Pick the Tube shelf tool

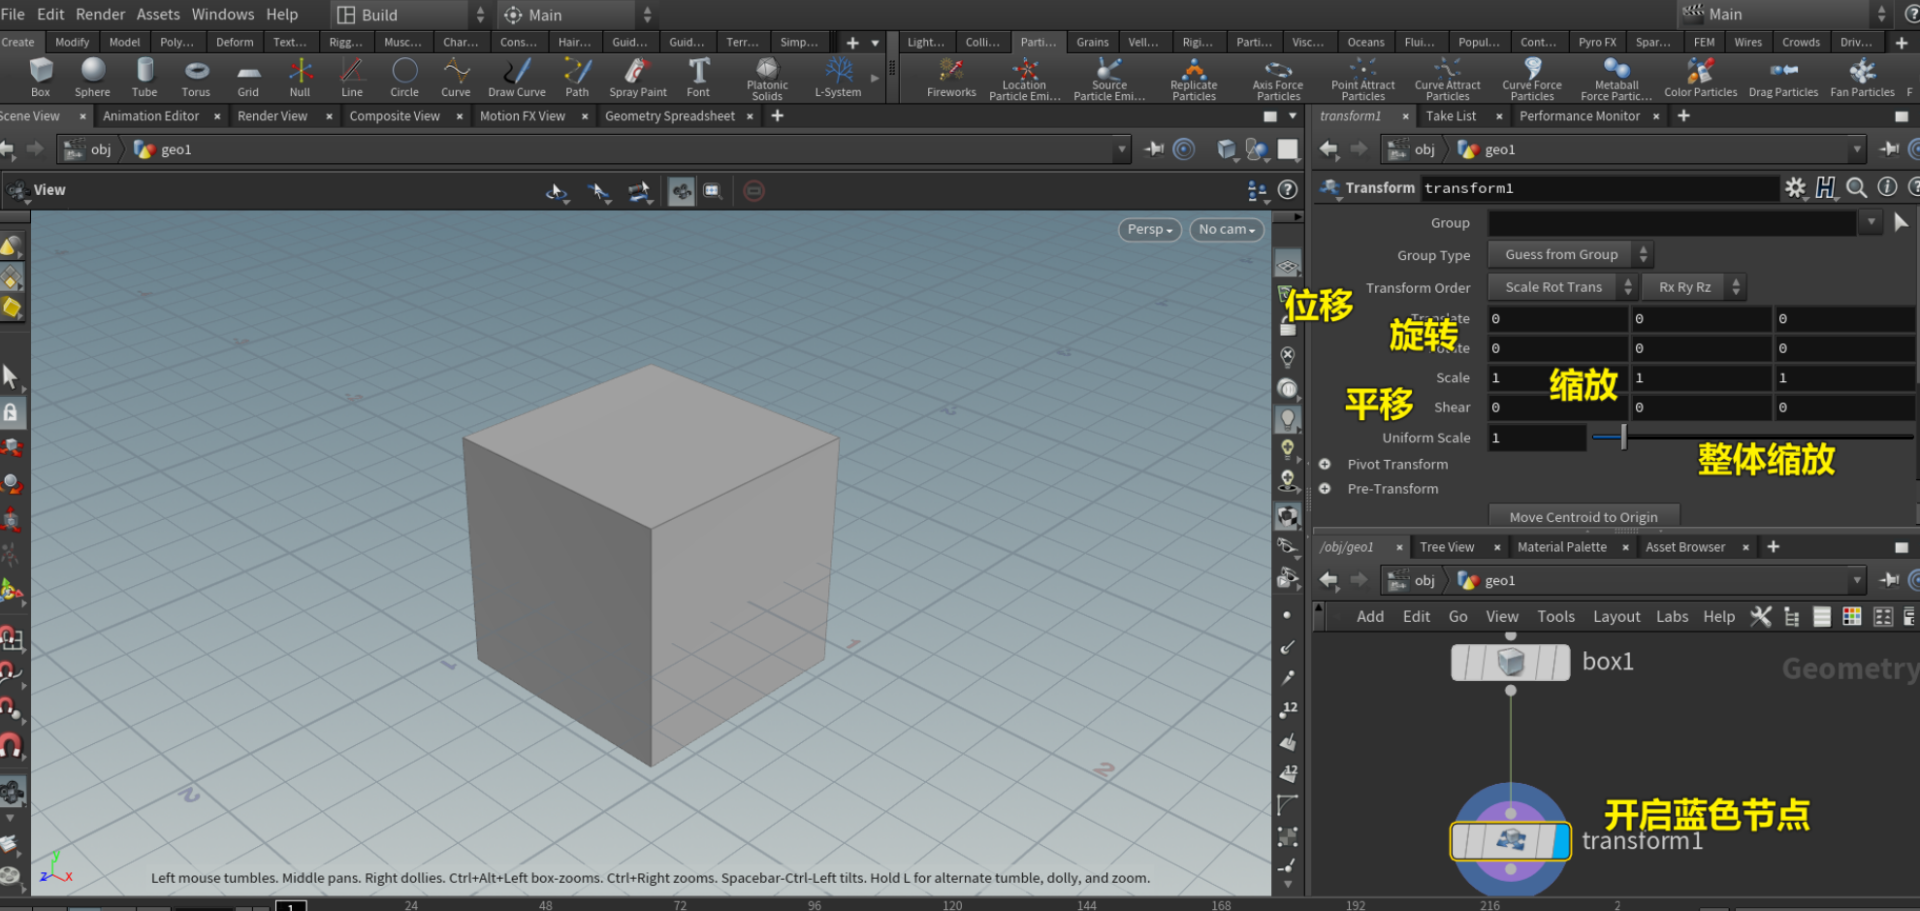point(145,77)
